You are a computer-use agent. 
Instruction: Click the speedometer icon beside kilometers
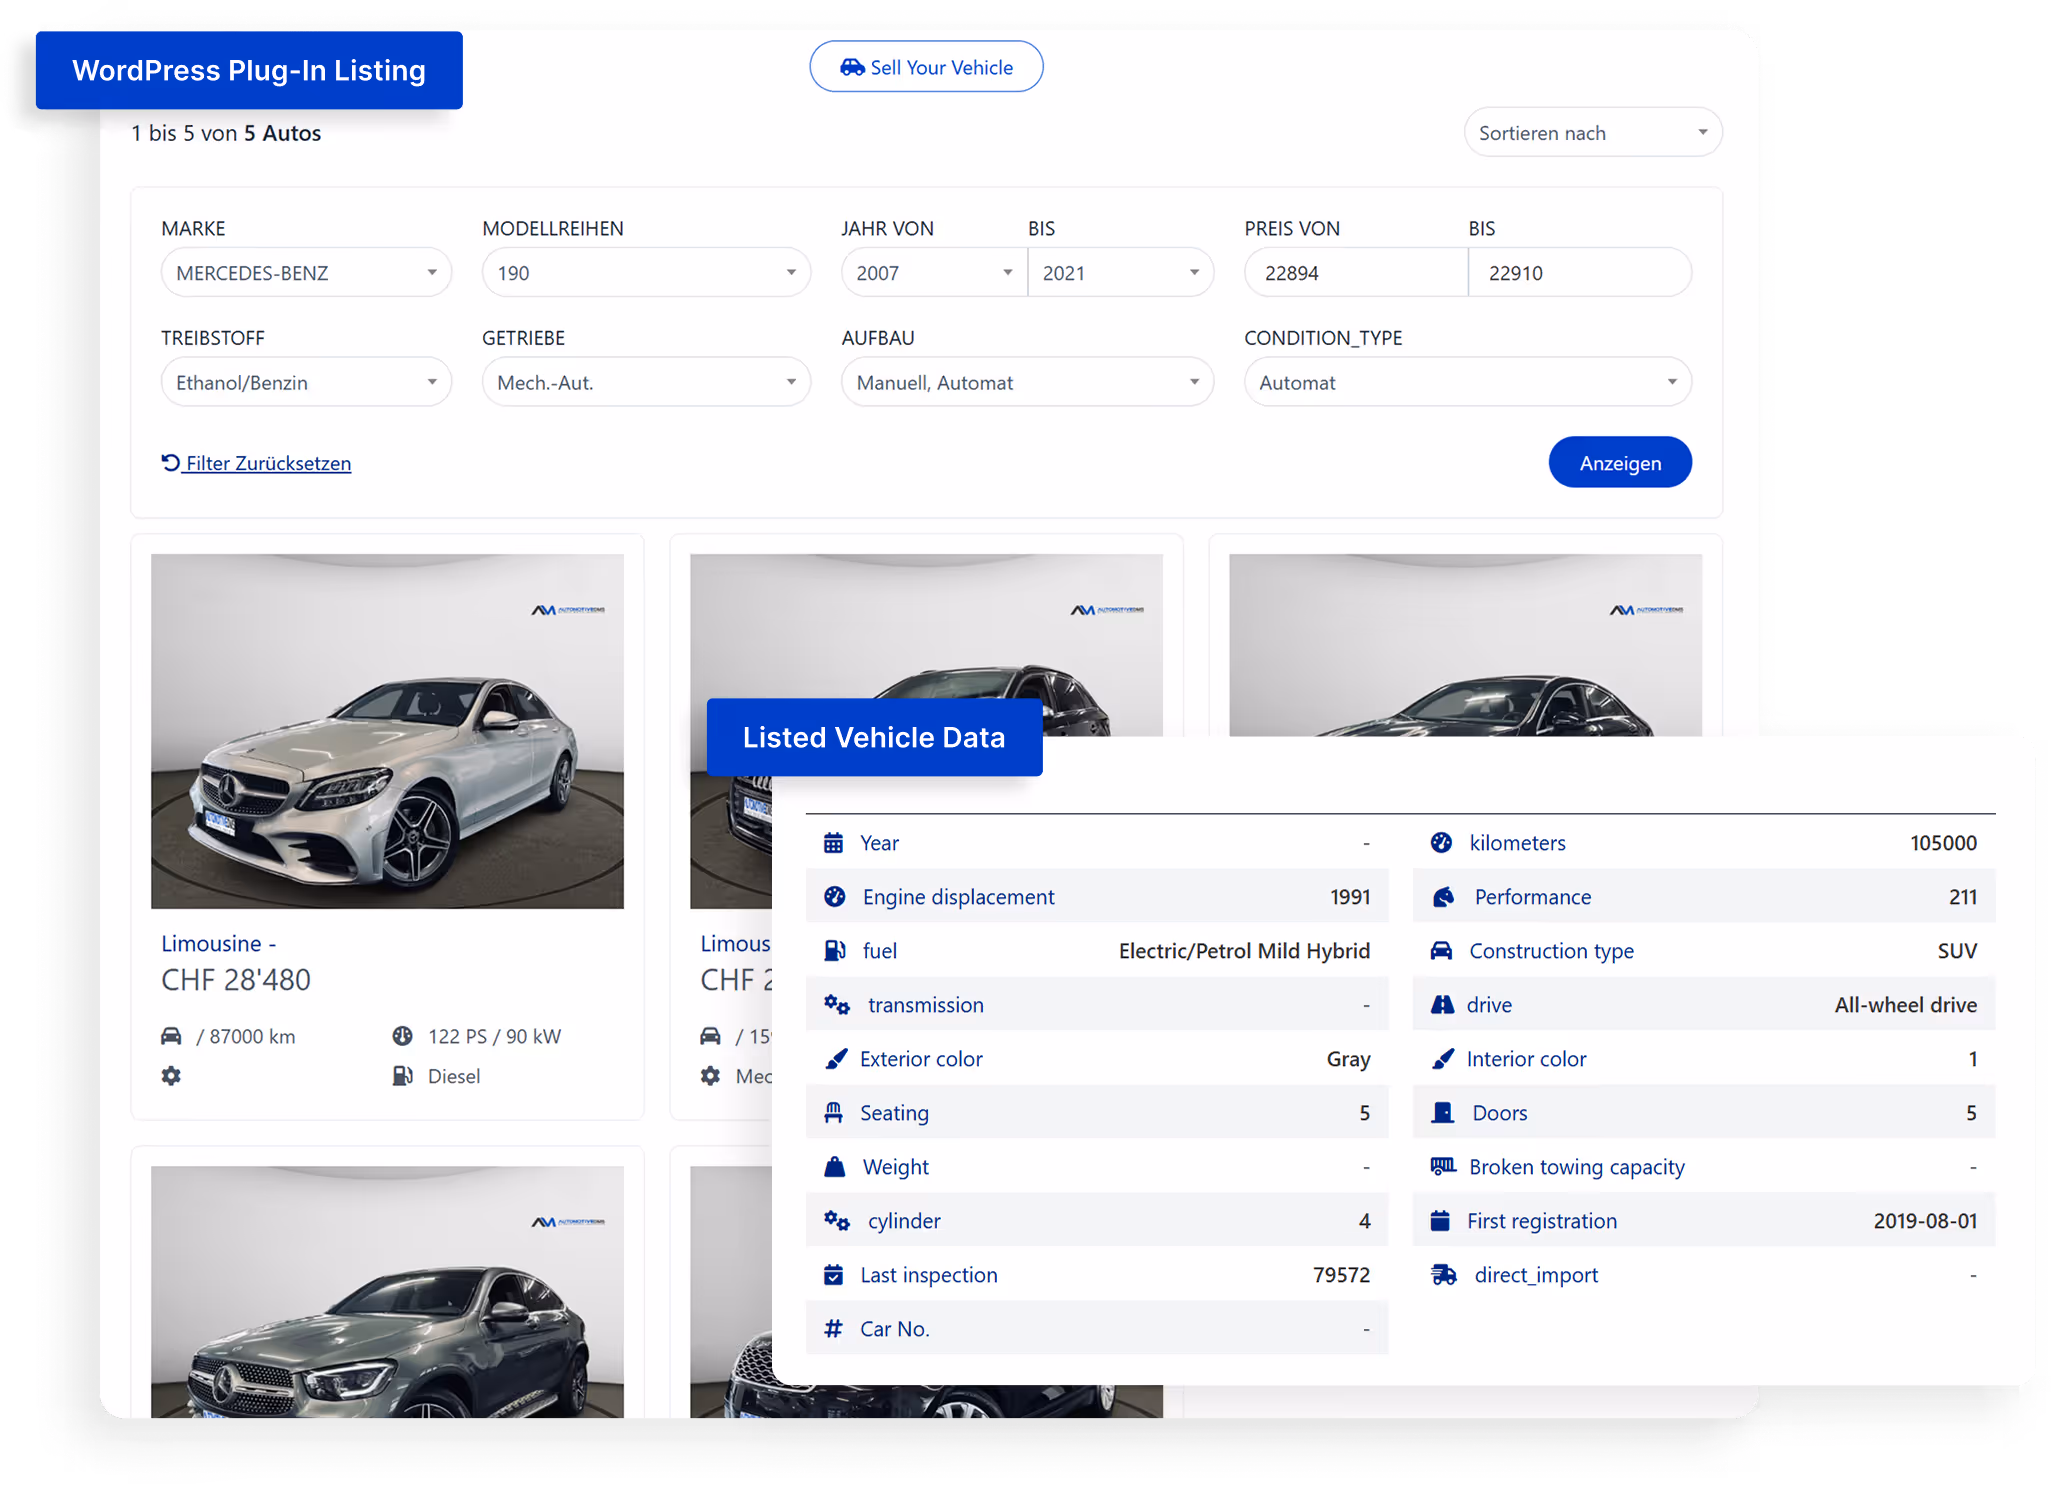1441,843
